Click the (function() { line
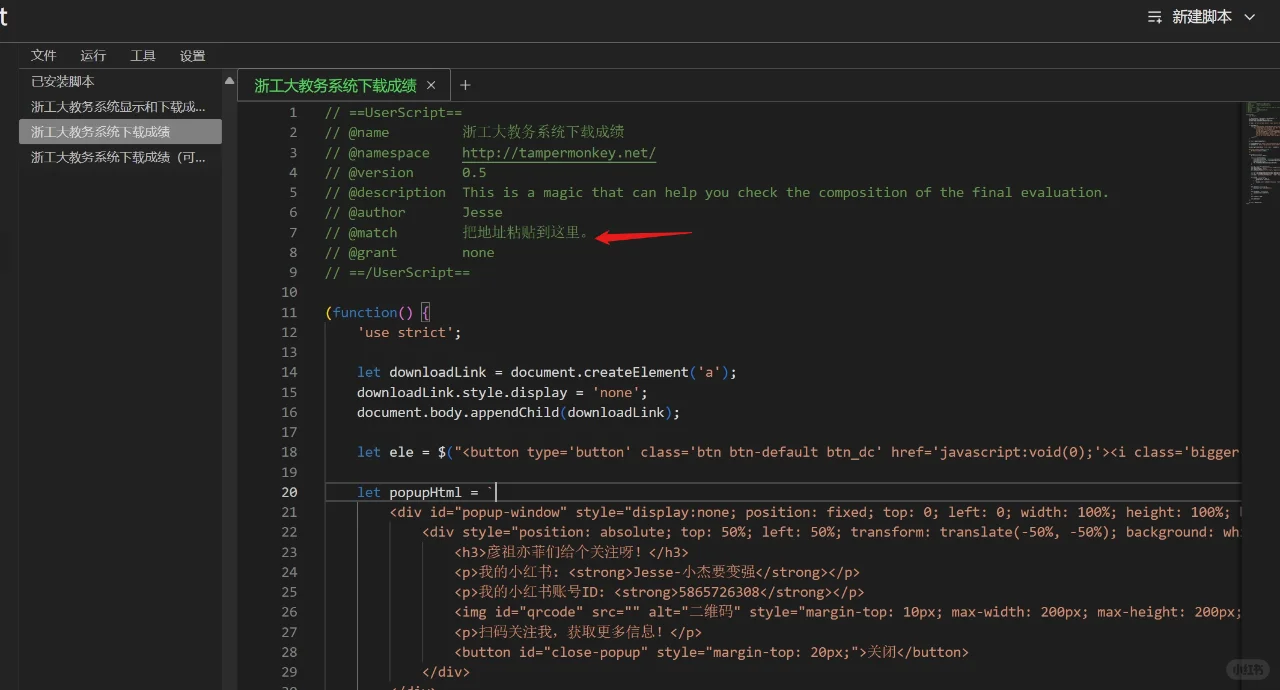1280x690 pixels. coord(377,312)
